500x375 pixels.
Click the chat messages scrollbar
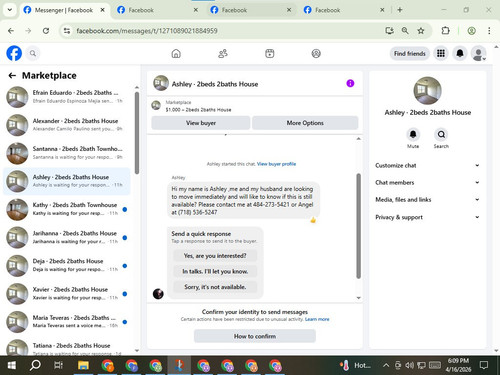[x=359, y=226]
